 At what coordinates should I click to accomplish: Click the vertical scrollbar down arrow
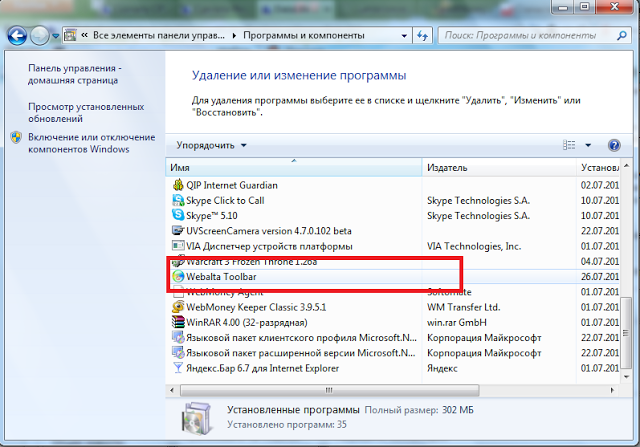pyautogui.click(x=627, y=377)
